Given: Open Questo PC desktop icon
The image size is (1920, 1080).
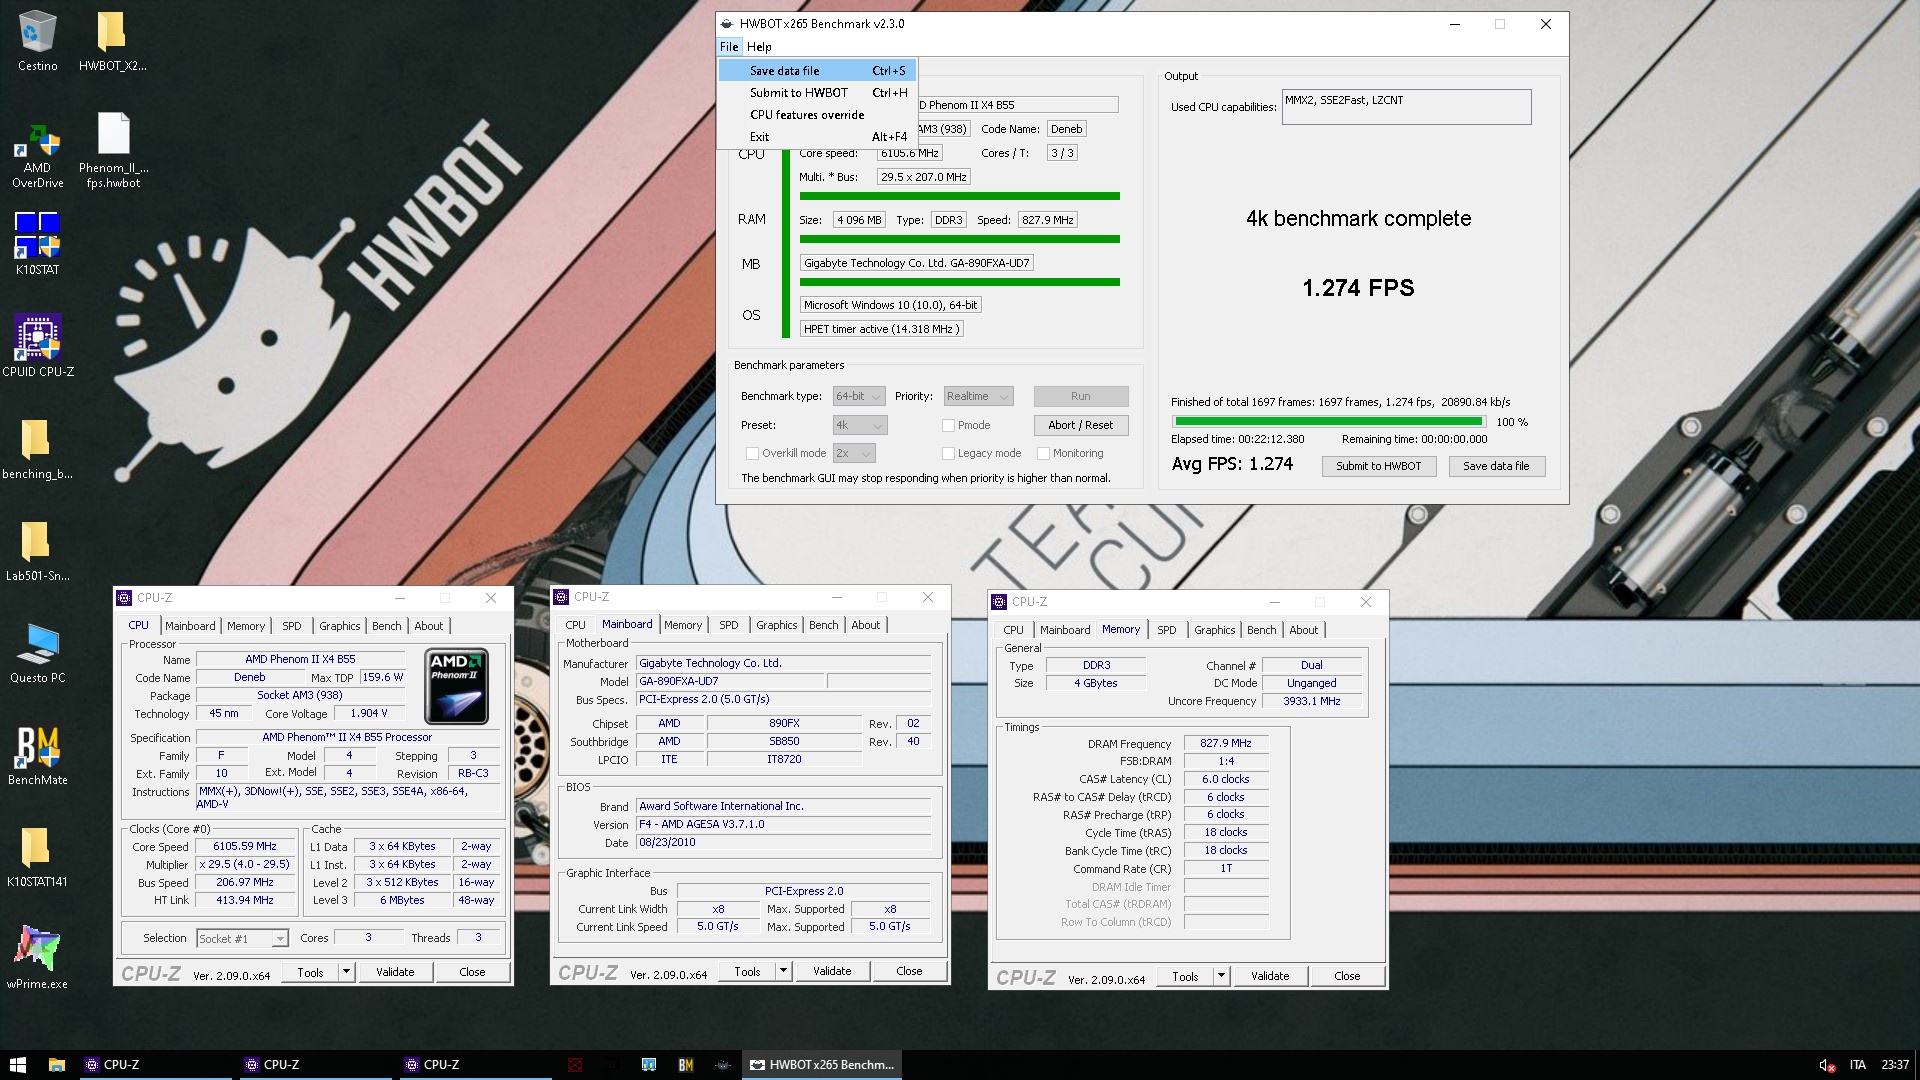Looking at the screenshot, I should coord(37,652).
